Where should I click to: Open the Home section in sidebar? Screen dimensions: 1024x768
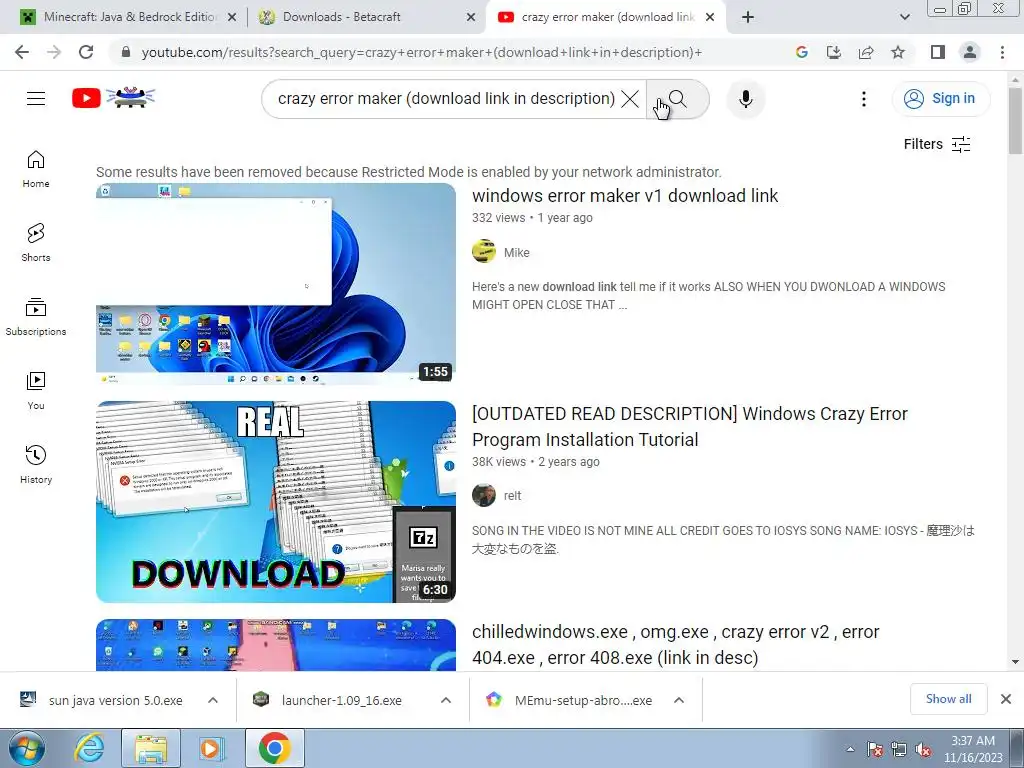pyautogui.click(x=36, y=169)
